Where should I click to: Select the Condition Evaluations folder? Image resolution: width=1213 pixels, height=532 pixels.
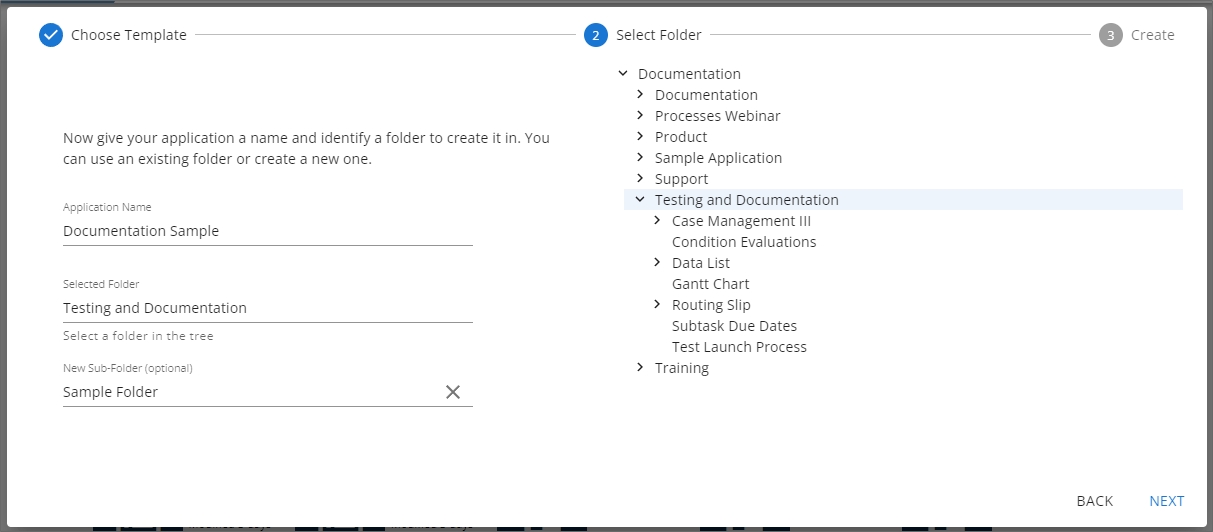(x=744, y=242)
